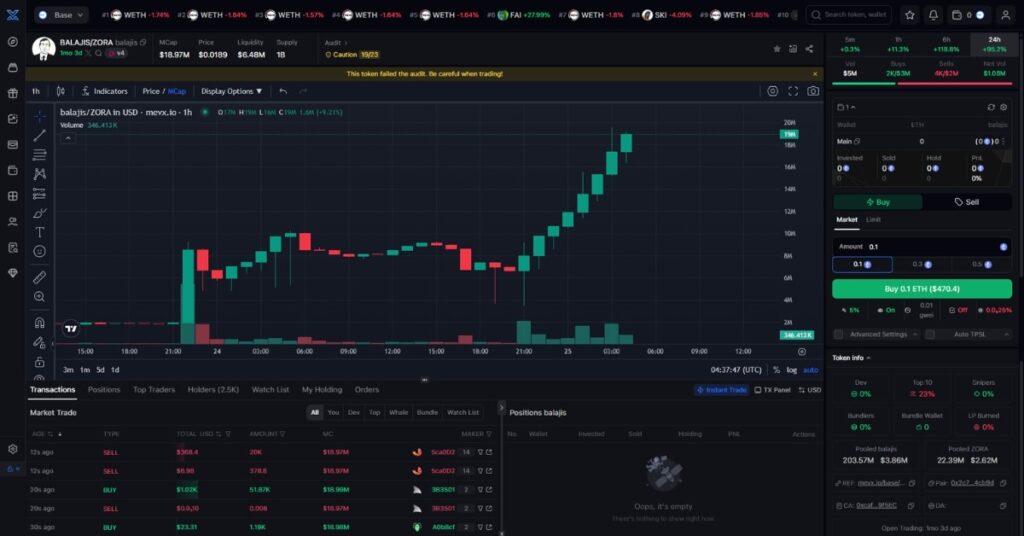Image resolution: width=1024 pixels, height=536 pixels.
Task: Switch to the Orders tab
Action: 366,390
